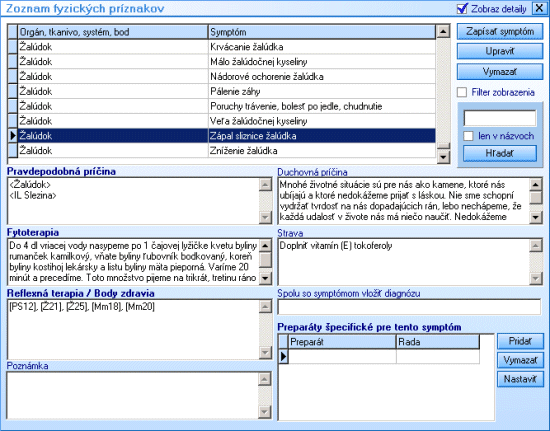Click inside the Reflexná terapia text box

tap(133, 330)
